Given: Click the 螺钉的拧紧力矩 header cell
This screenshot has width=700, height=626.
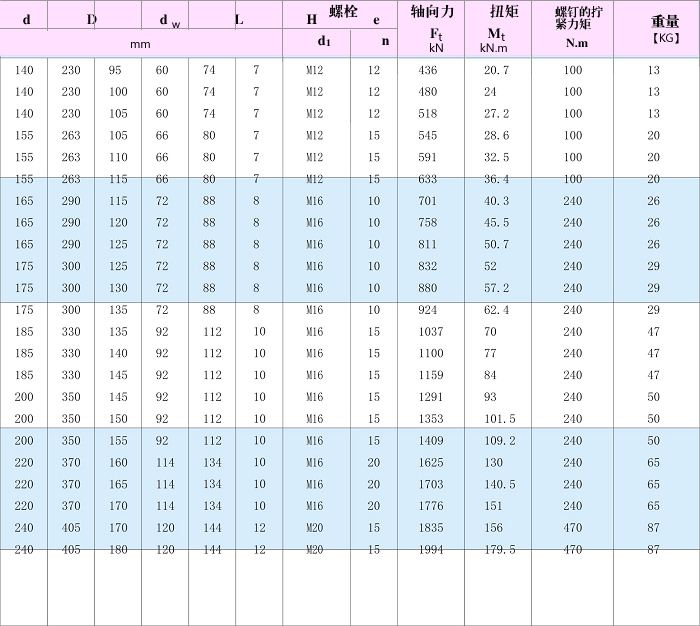Looking at the screenshot, I should click(x=572, y=29).
